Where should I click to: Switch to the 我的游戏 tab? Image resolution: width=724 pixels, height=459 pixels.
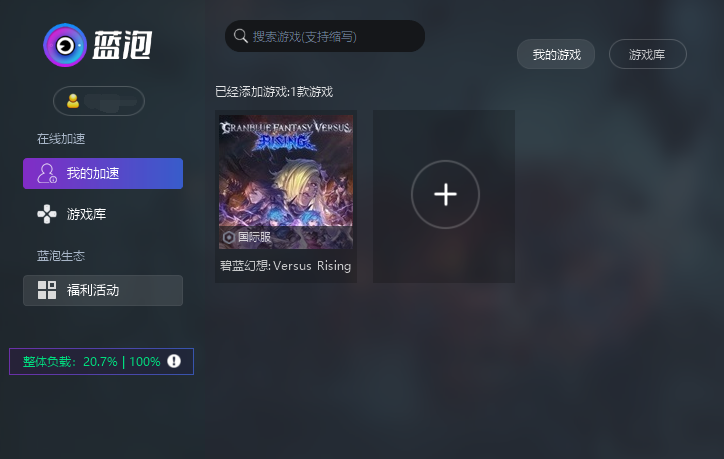556,54
